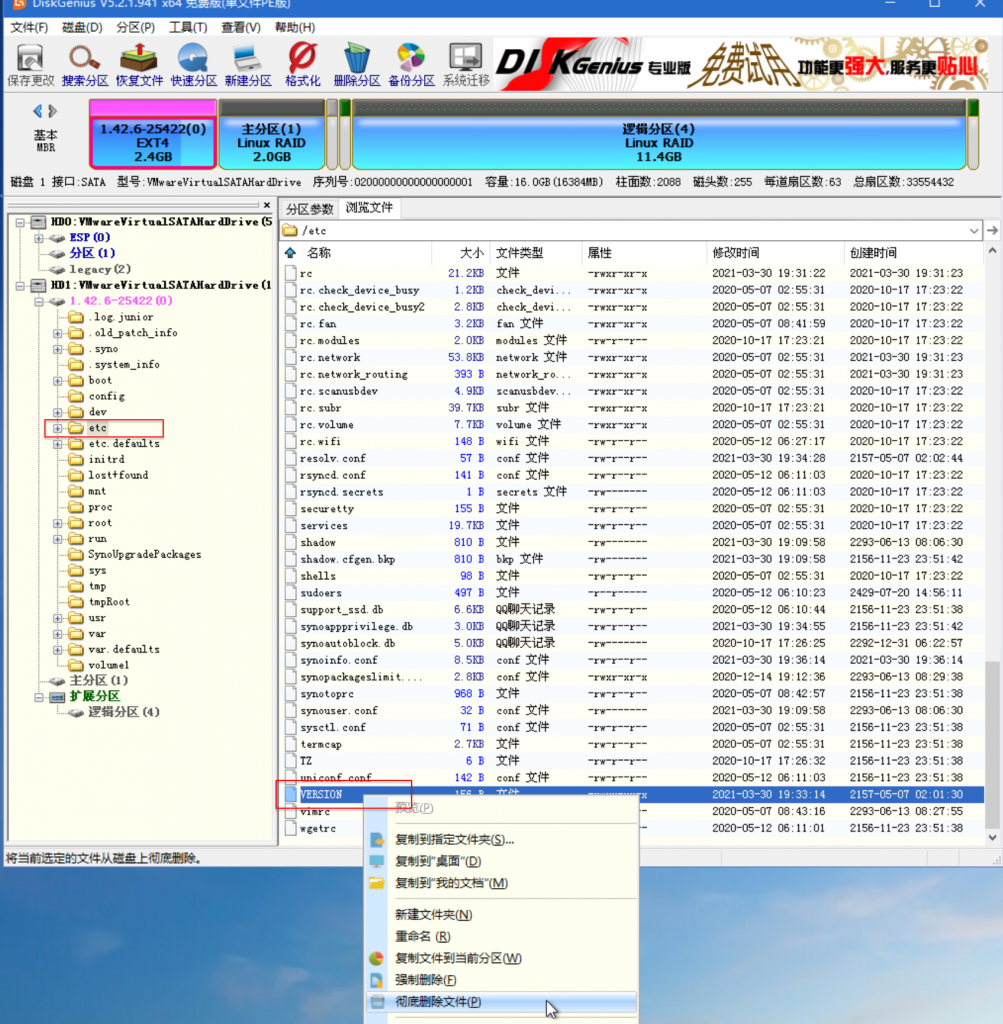Open the 系统迁移 system migration tool
1003x1024 pixels.
click(x=466, y=65)
